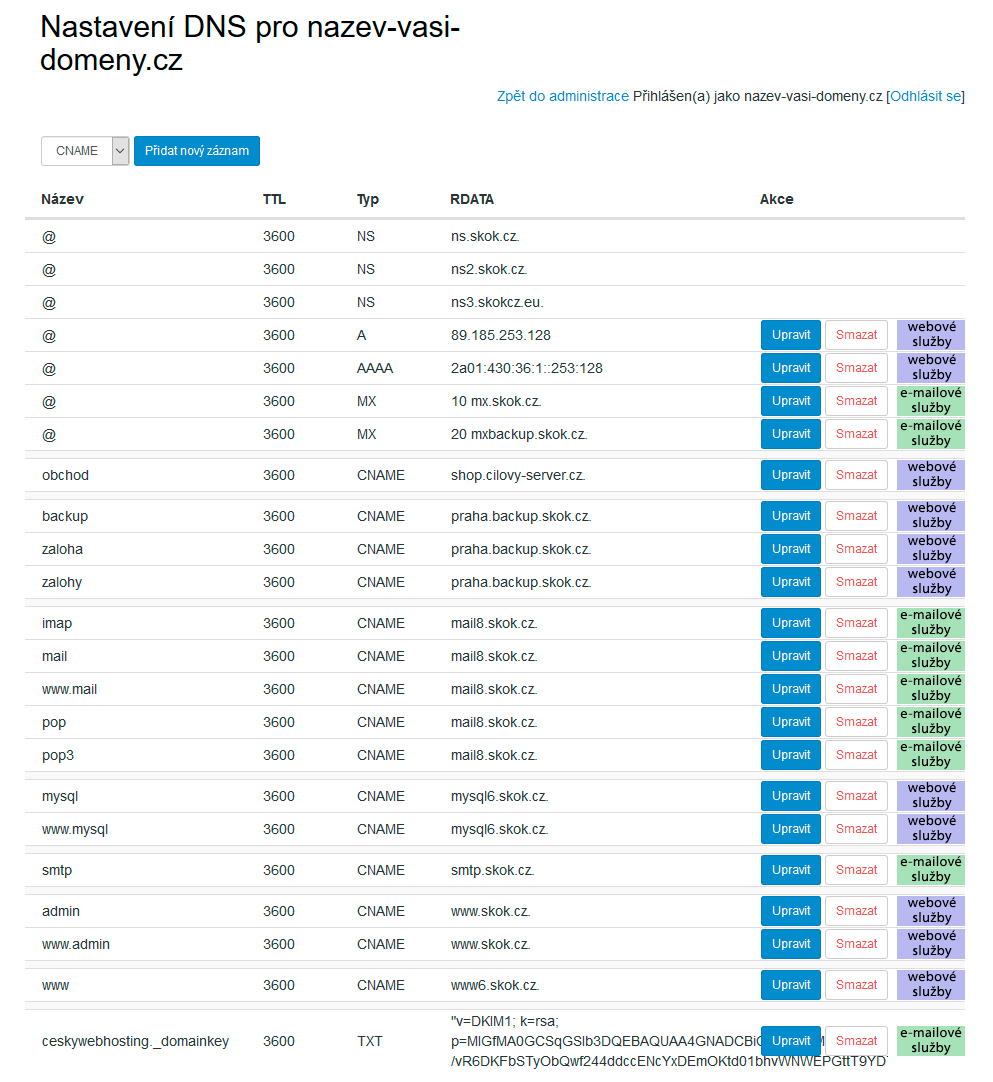The width and height of the screenshot is (993, 1082).
Task: Edit the A record 89.185.253.128
Action: pos(791,335)
